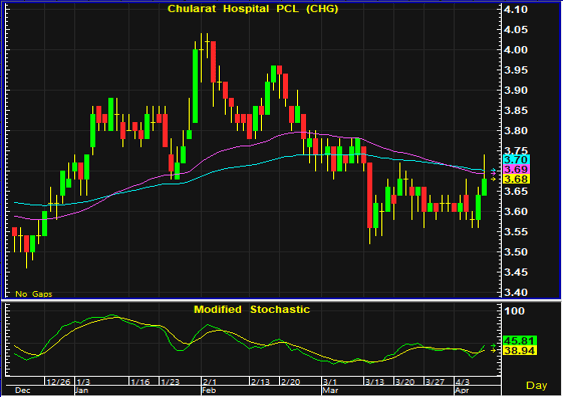Screen dimensions: 563x397
Task: Click the cyan arrow marker beside 3.70
Action: point(493,170)
